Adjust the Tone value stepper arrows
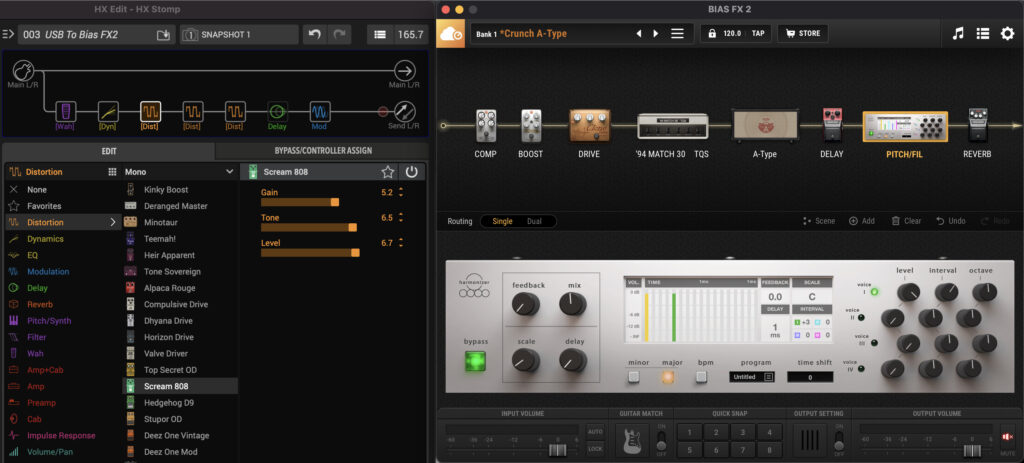Image resolution: width=1024 pixels, height=463 pixels. 401,217
